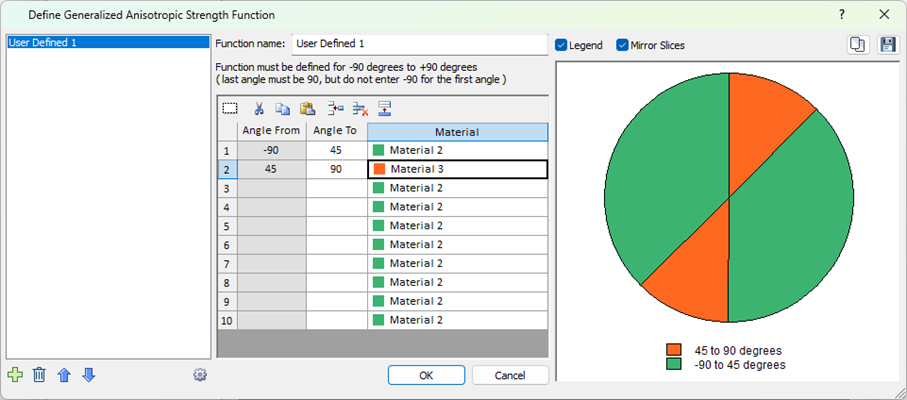Image resolution: width=907 pixels, height=400 pixels.
Task: Click the select-all dotted rectangle icon
Action: coord(230,108)
